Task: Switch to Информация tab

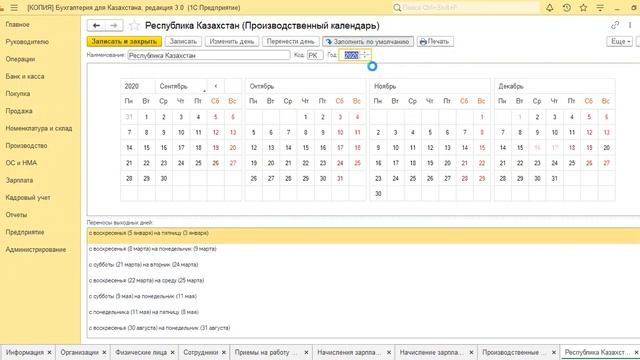Action: (x=24, y=352)
